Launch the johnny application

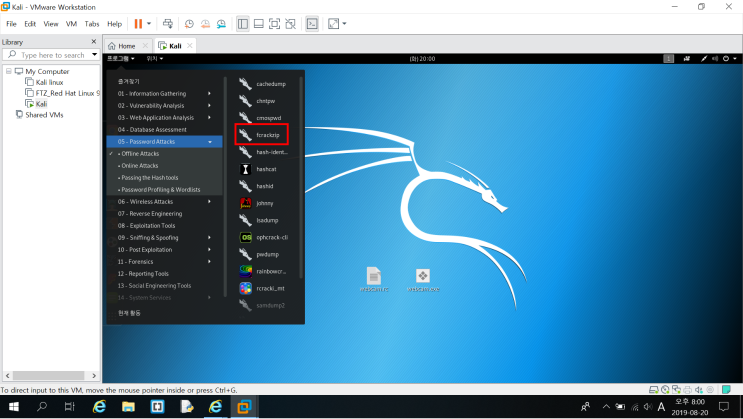pyautogui.click(x=257, y=203)
